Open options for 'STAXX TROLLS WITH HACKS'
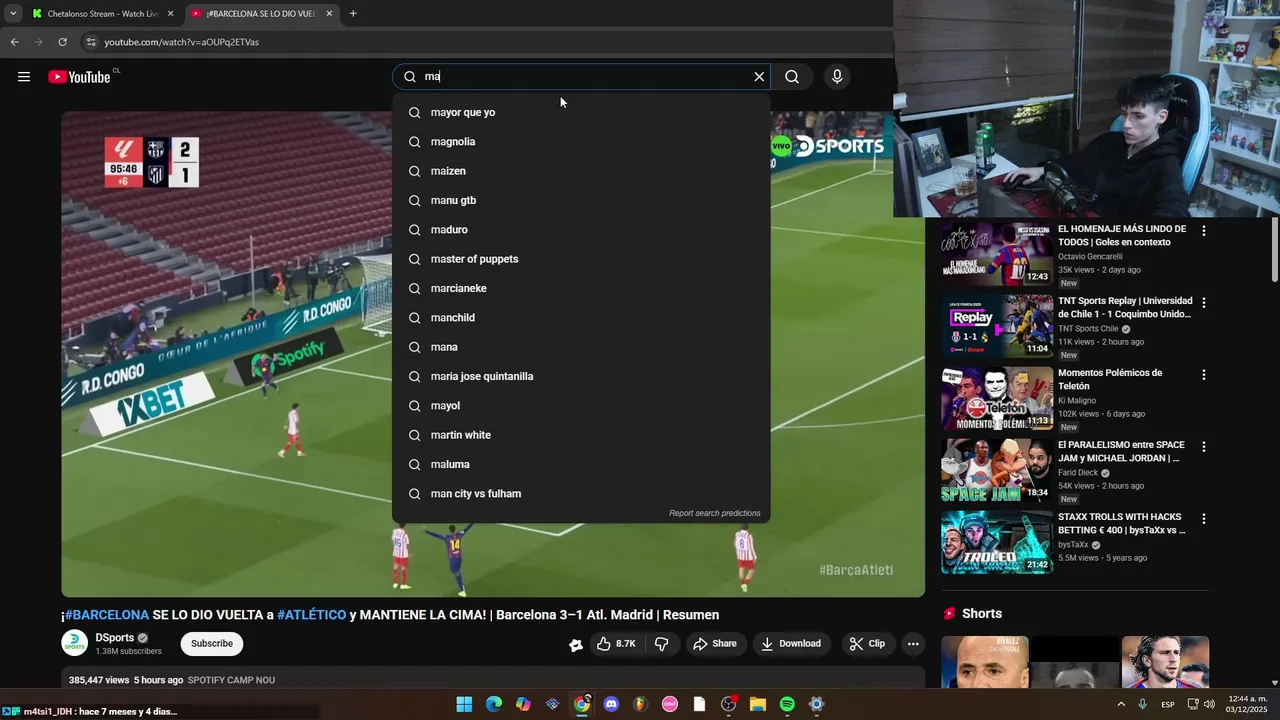This screenshot has width=1280, height=720. click(1204, 519)
